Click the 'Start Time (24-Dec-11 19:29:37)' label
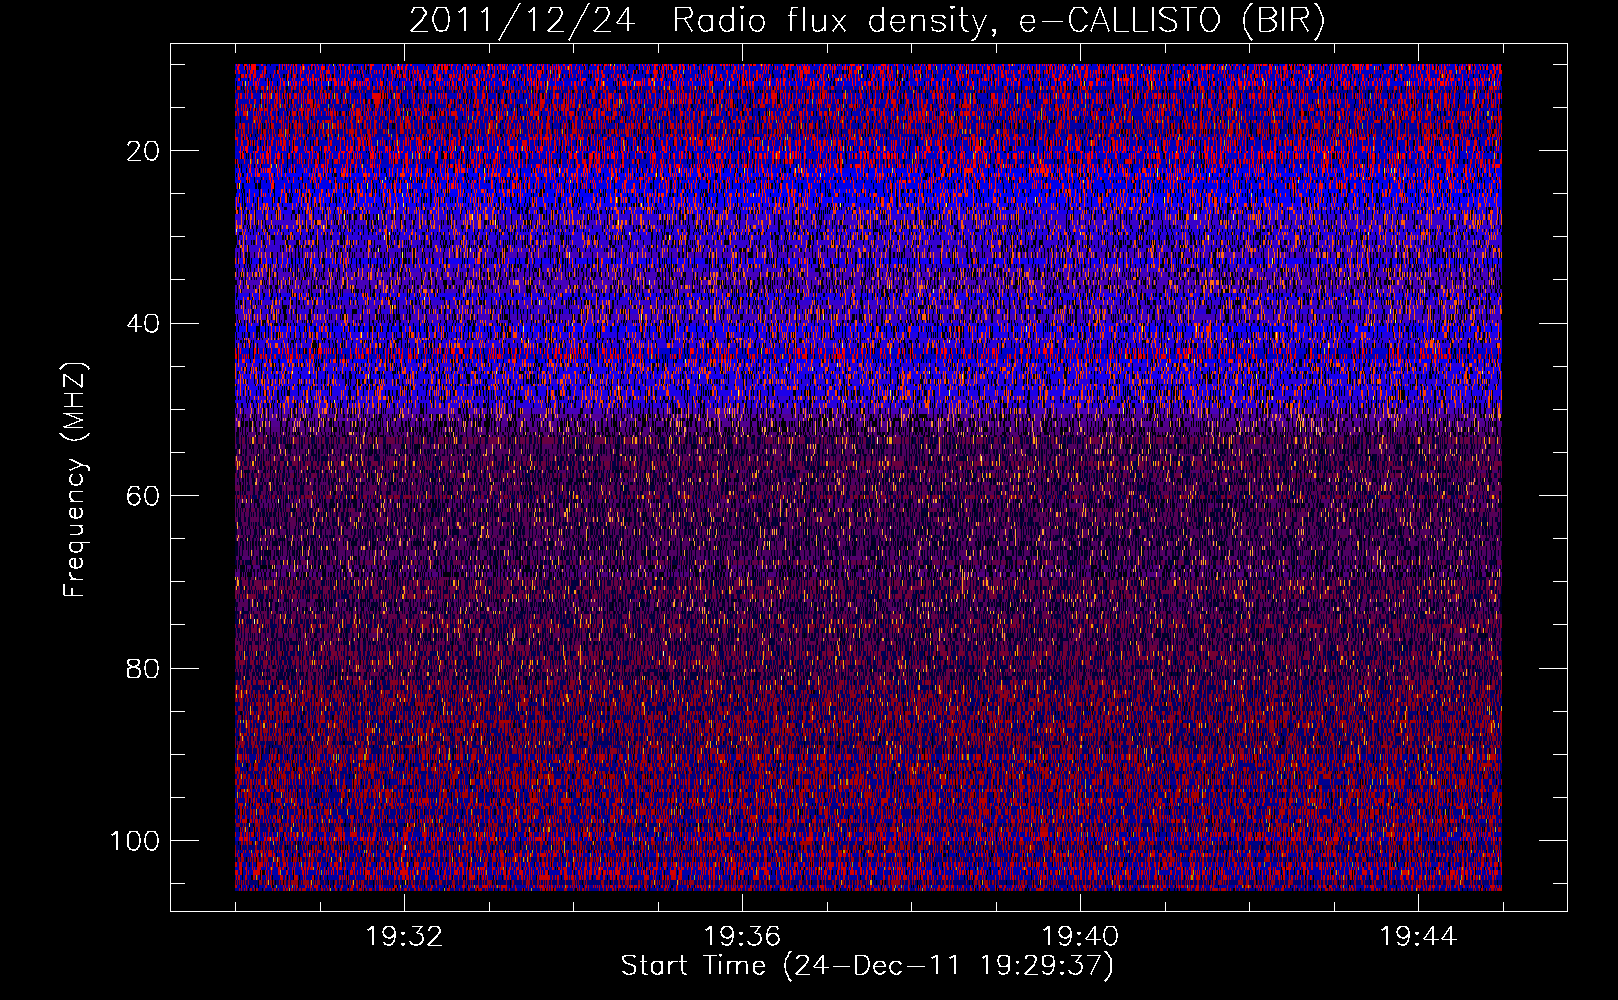The image size is (1618, 1000). click(867, 966)
